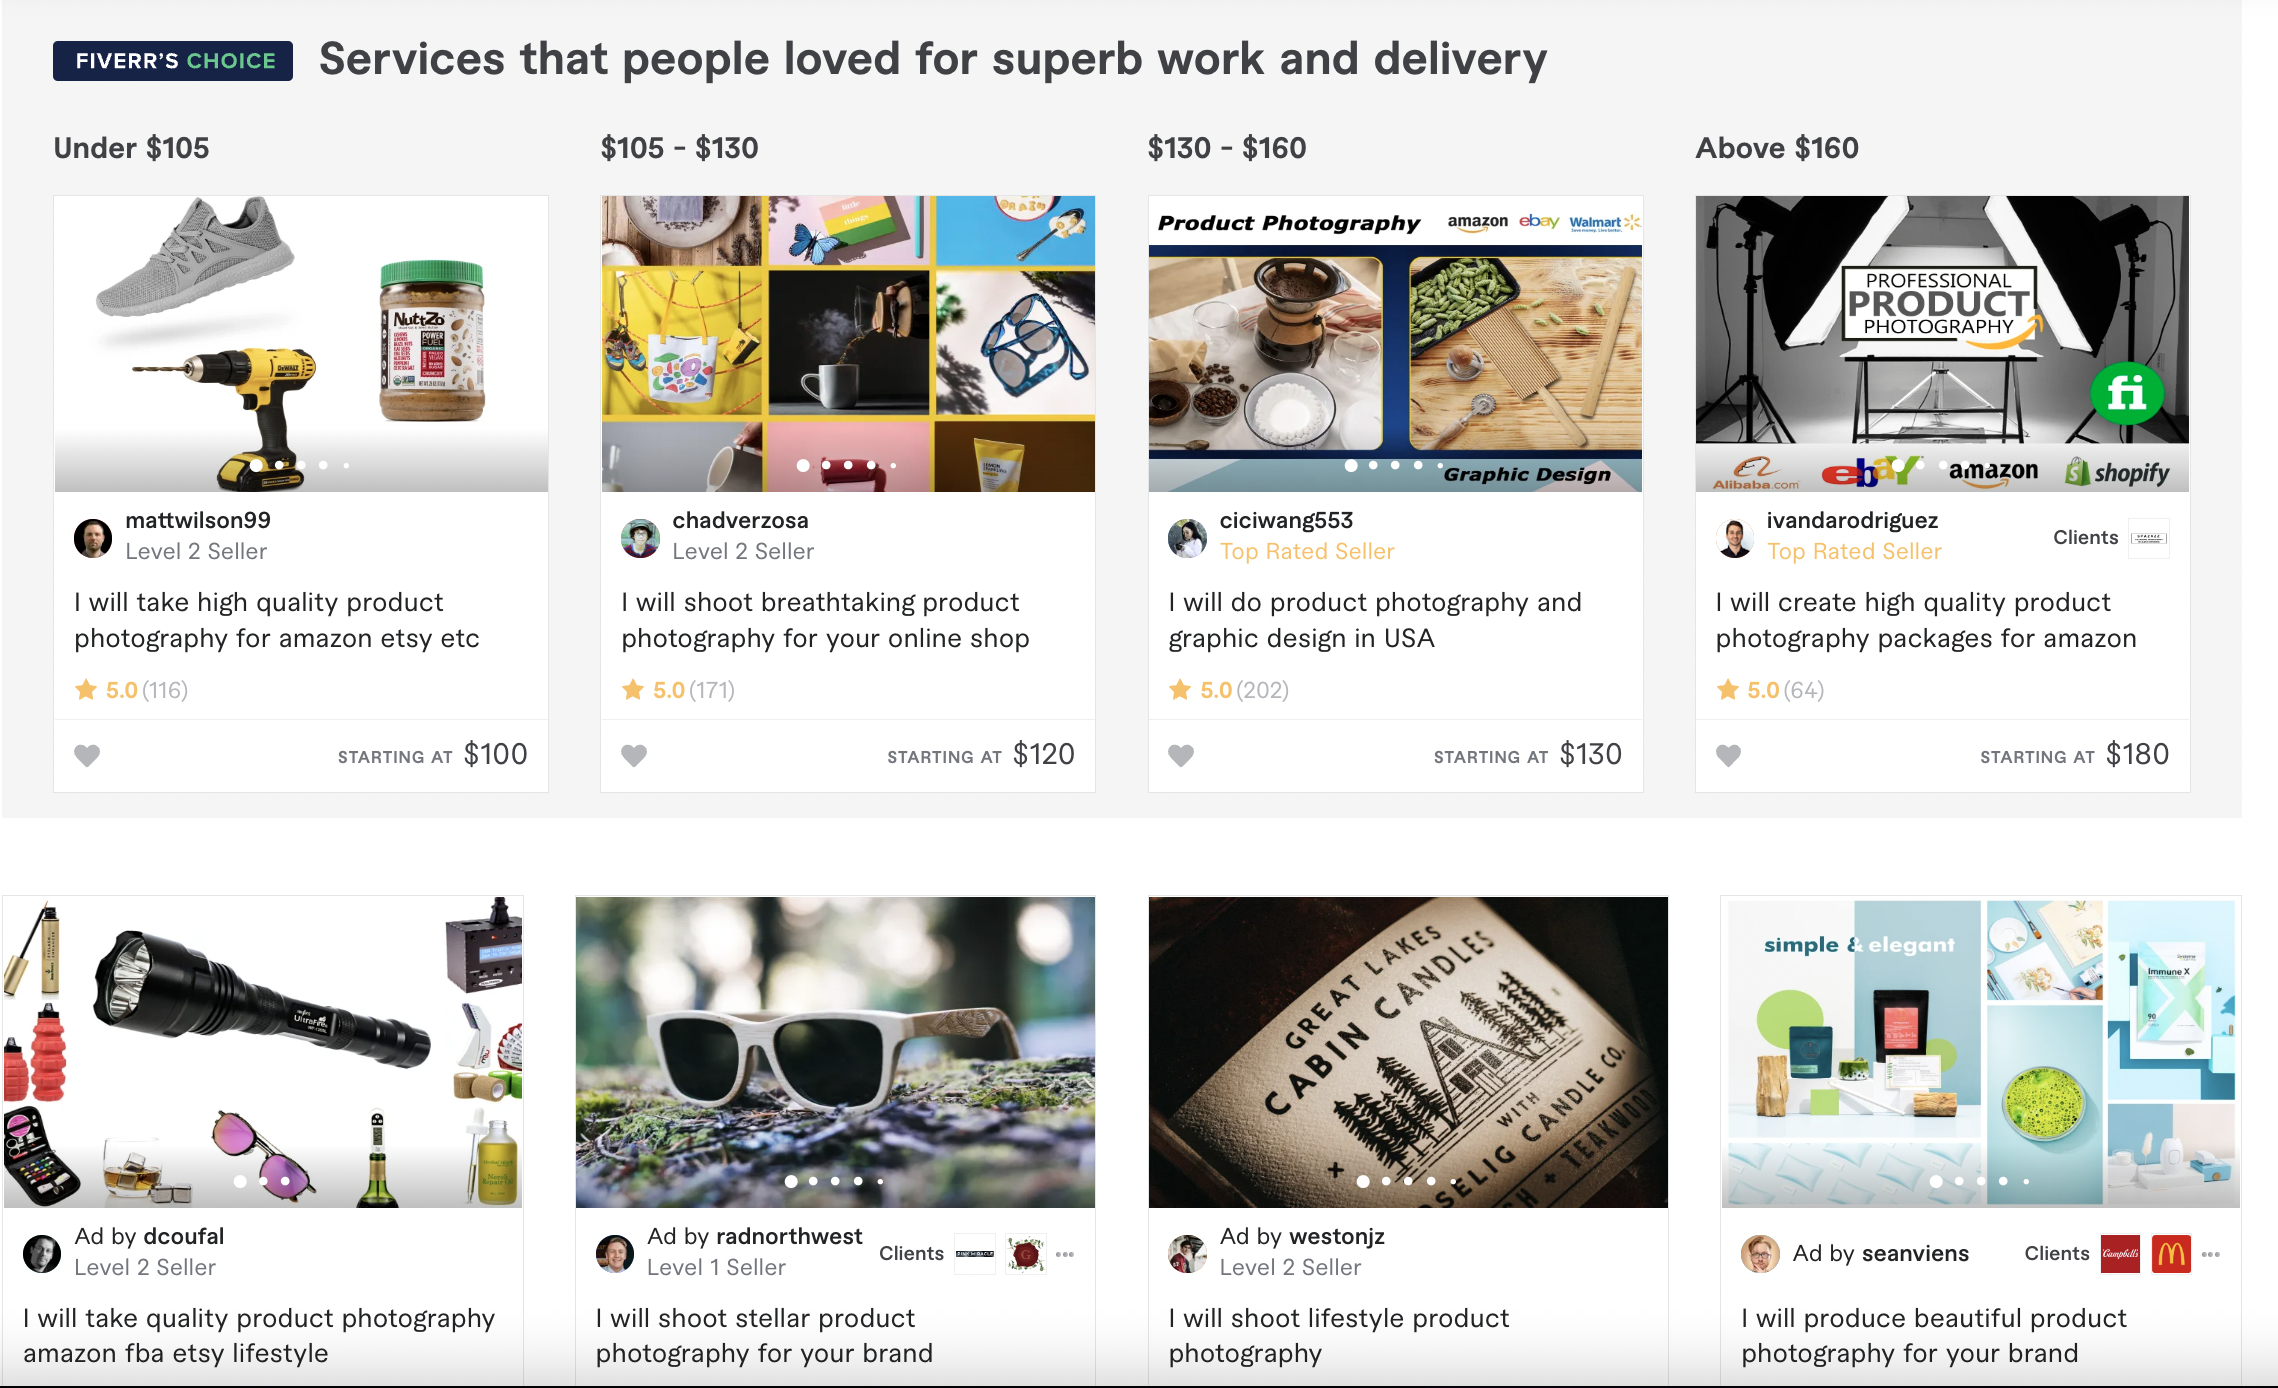Open chadverzosa seller name link
The height and width of the screenshot is (1388, 2278).
coord(740,520)
